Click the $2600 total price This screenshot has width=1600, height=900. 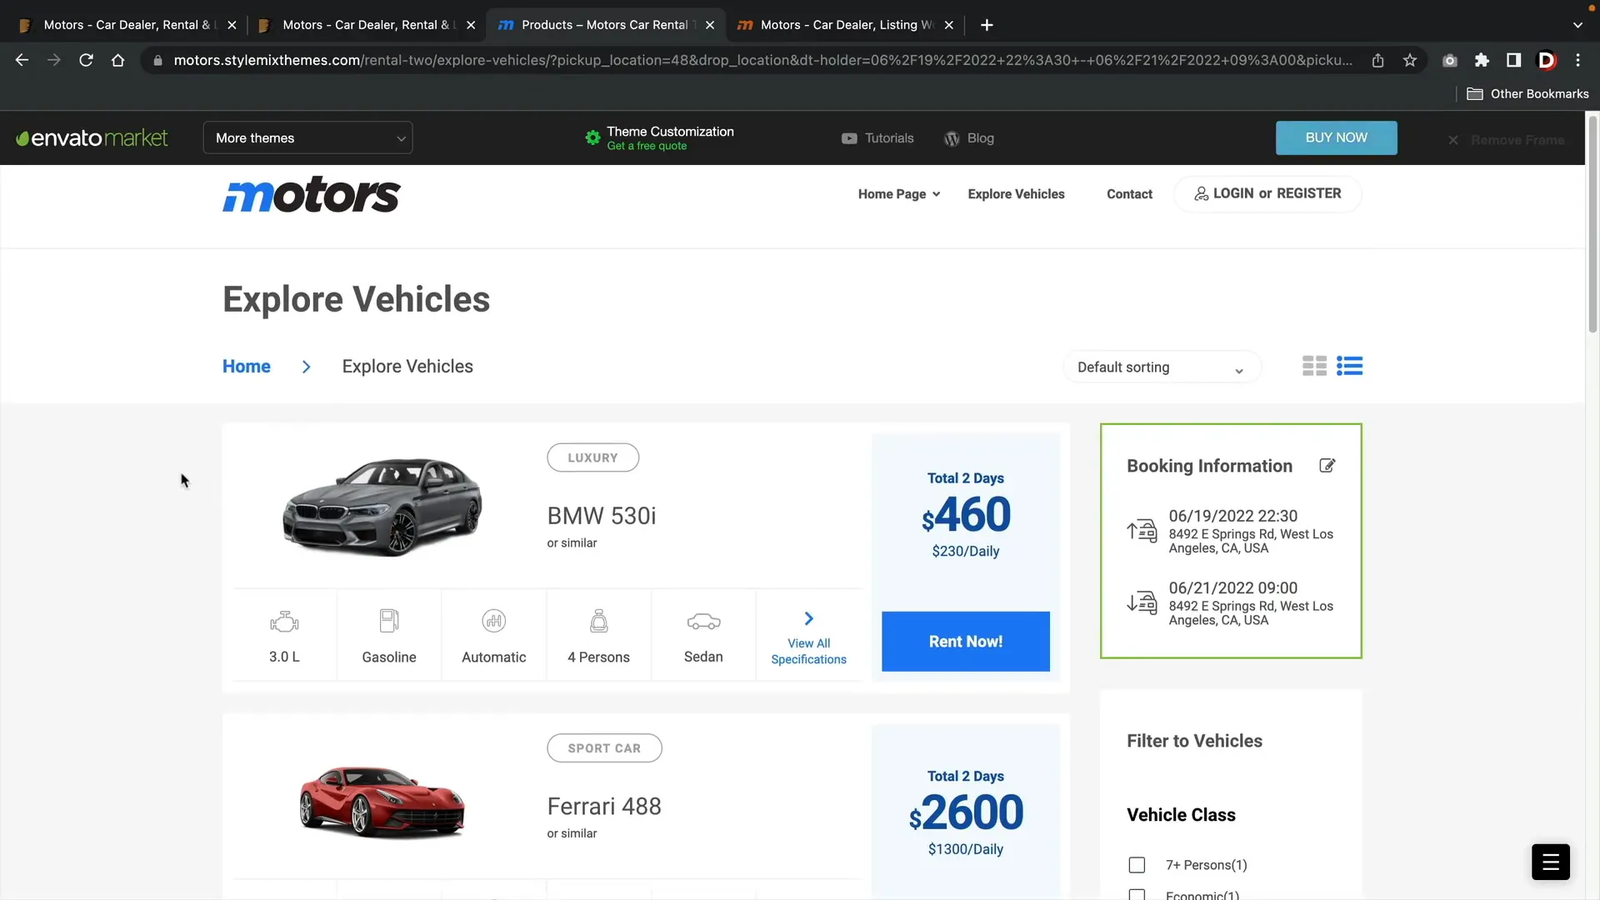[x=966, y=813]
